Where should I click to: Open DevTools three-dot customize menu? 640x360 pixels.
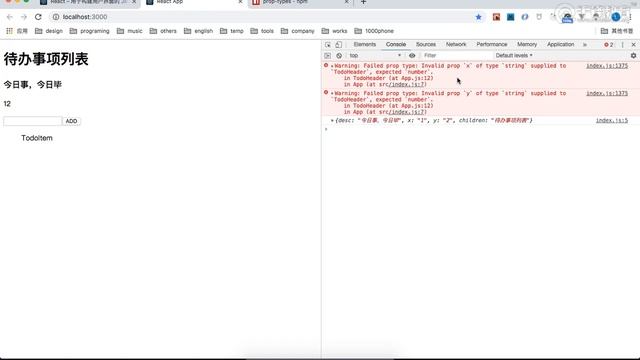pos(622,44)
